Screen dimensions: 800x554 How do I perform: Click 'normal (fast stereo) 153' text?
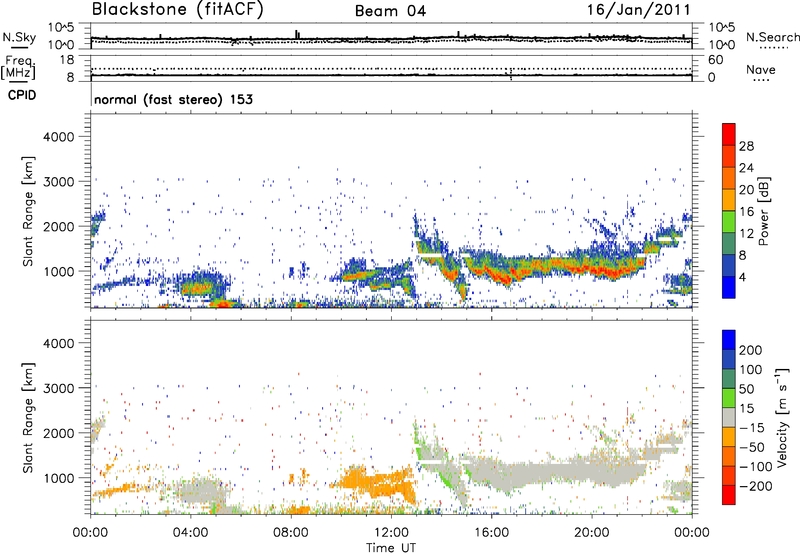[x=173, y=99]
